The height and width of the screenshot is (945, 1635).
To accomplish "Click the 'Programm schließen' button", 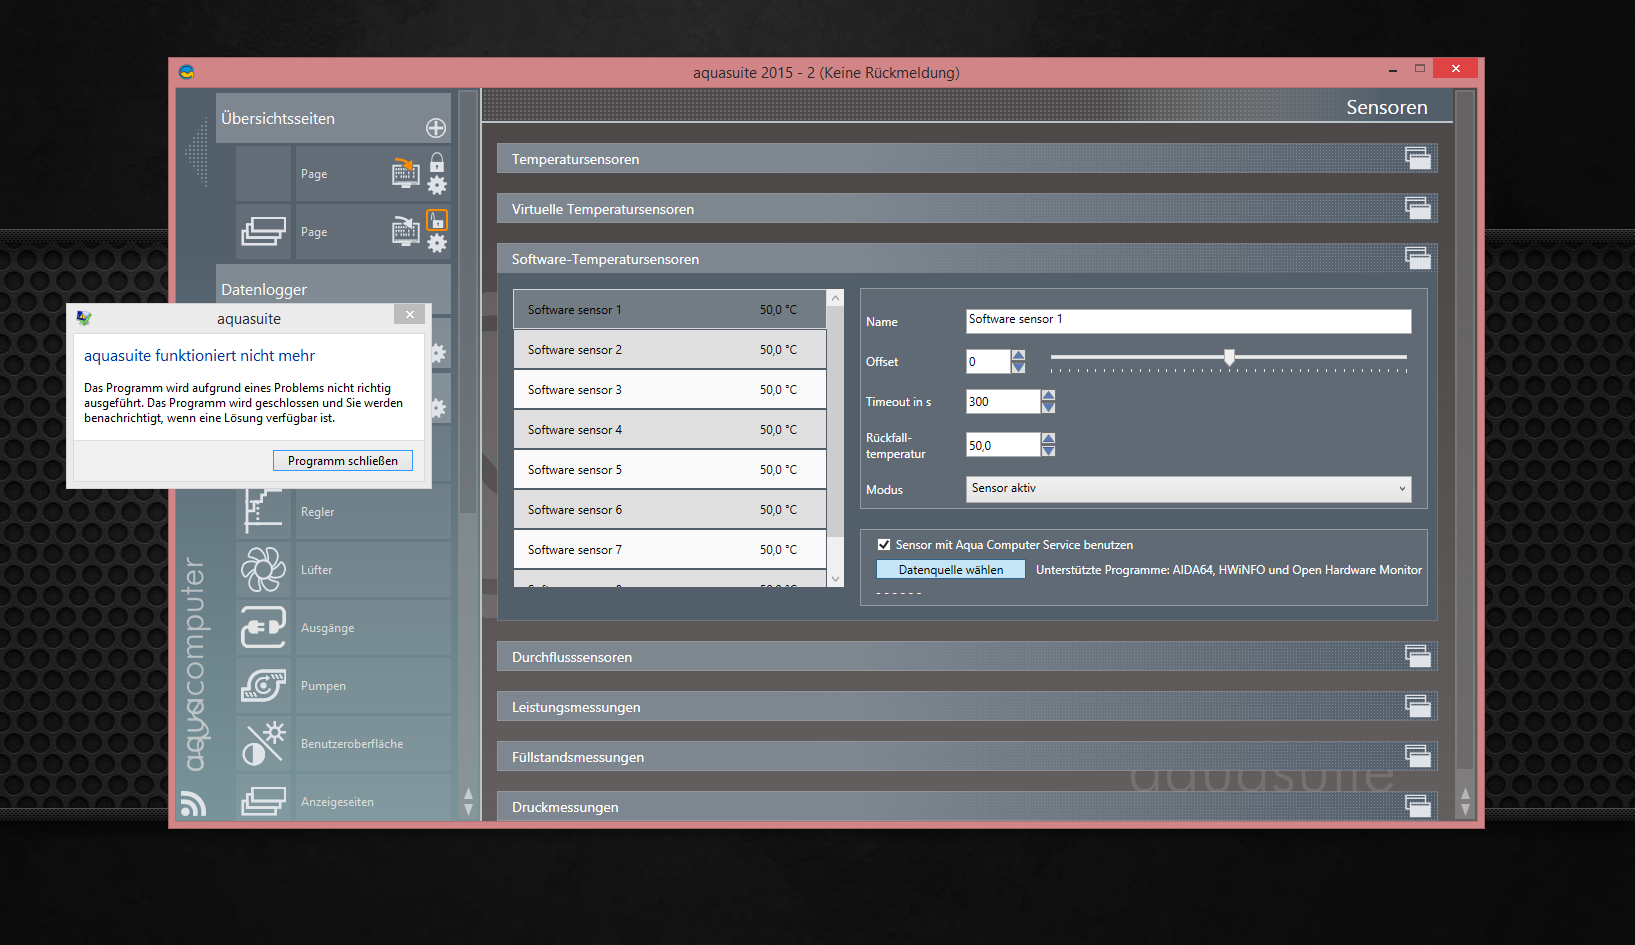I will [343, 461].
